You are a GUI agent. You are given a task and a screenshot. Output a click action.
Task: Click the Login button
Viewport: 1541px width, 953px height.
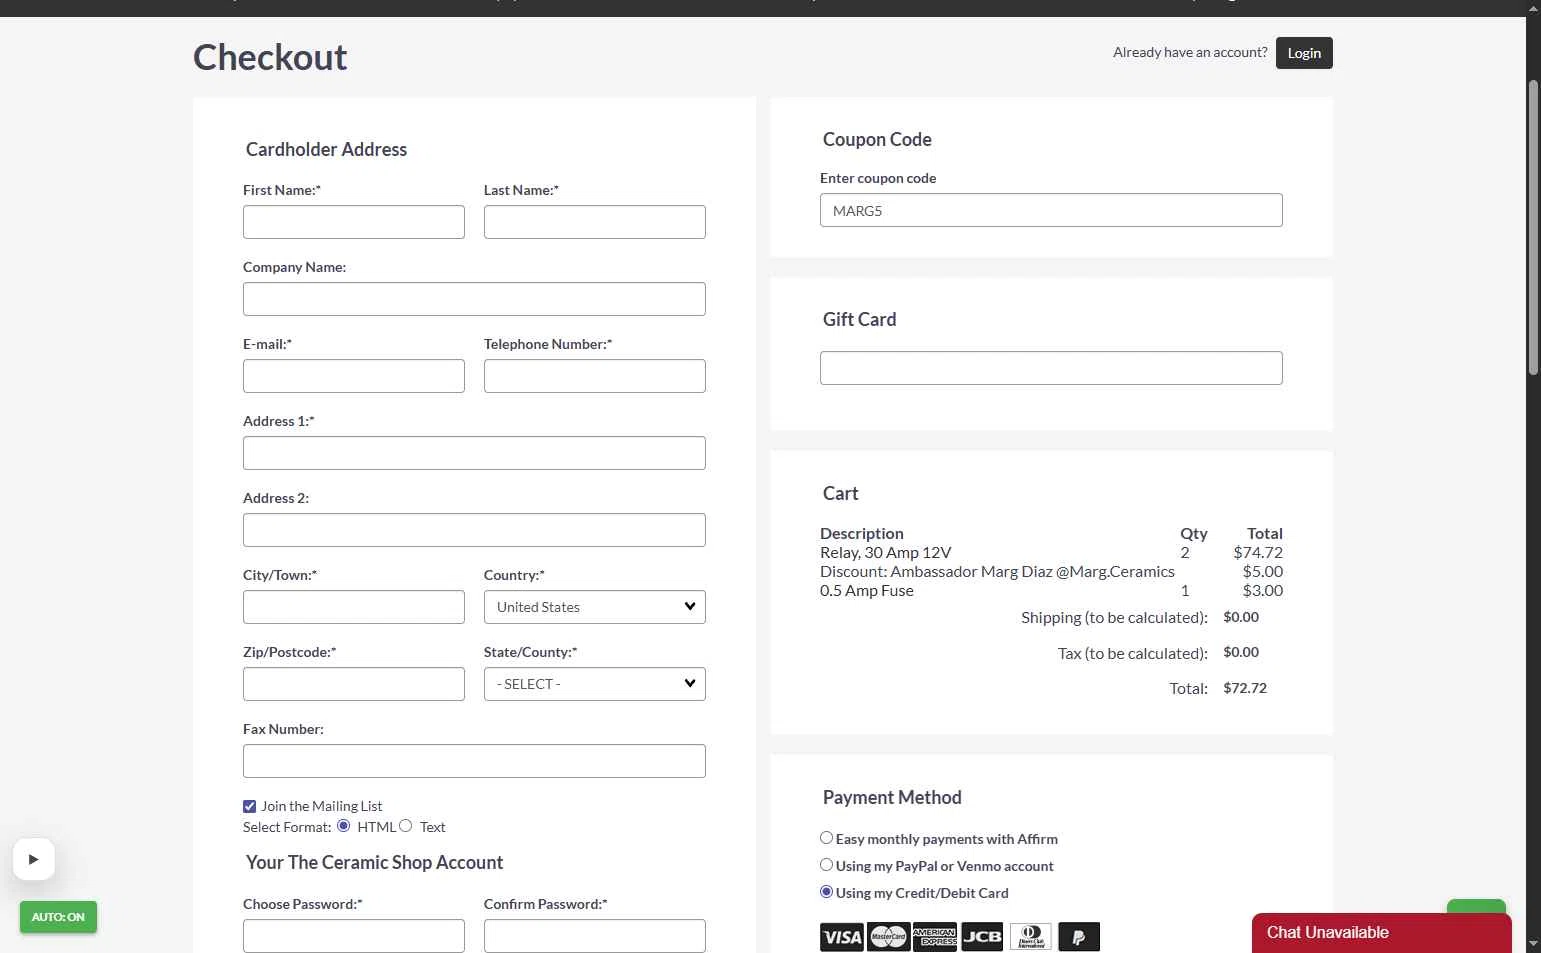[x=1304, y=53]
